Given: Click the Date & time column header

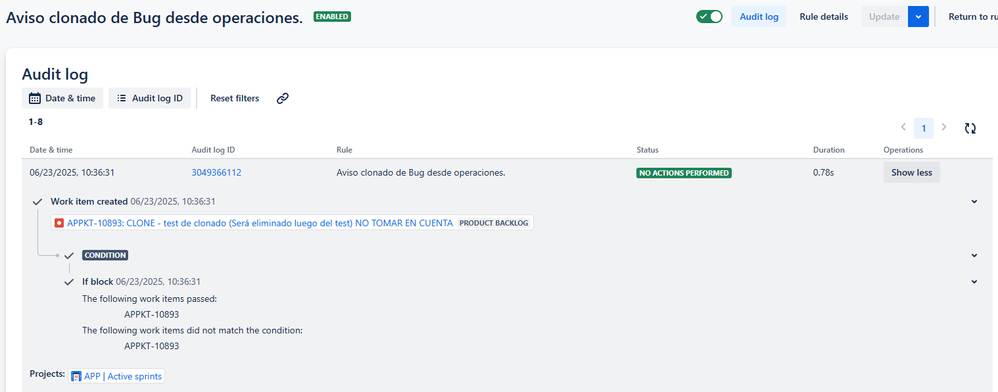Looking at the screenshot, I should 51,150.
